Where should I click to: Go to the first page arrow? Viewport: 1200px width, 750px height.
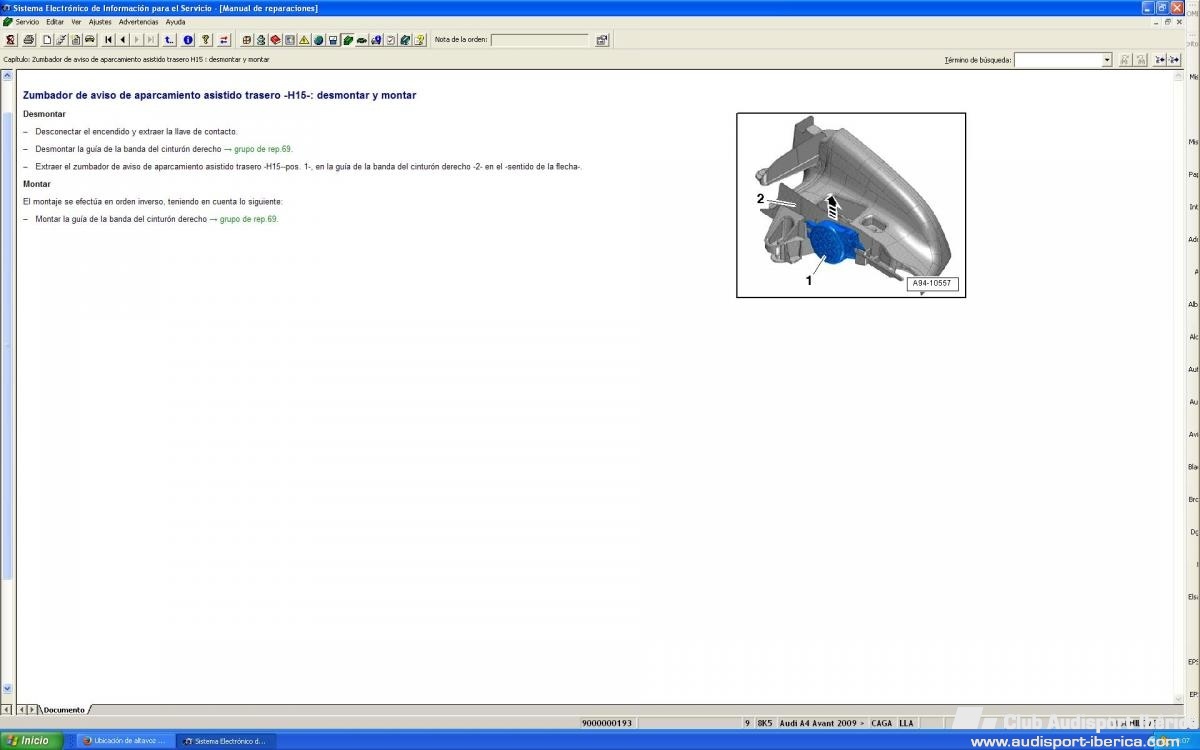coord(108,40)
